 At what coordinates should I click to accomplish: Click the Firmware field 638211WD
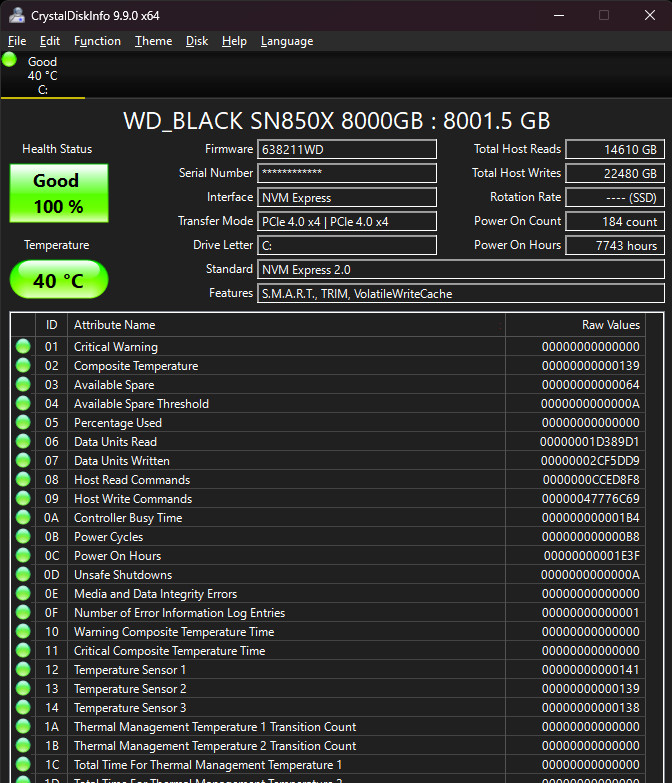pyautogui.click(x=347, y=149)
